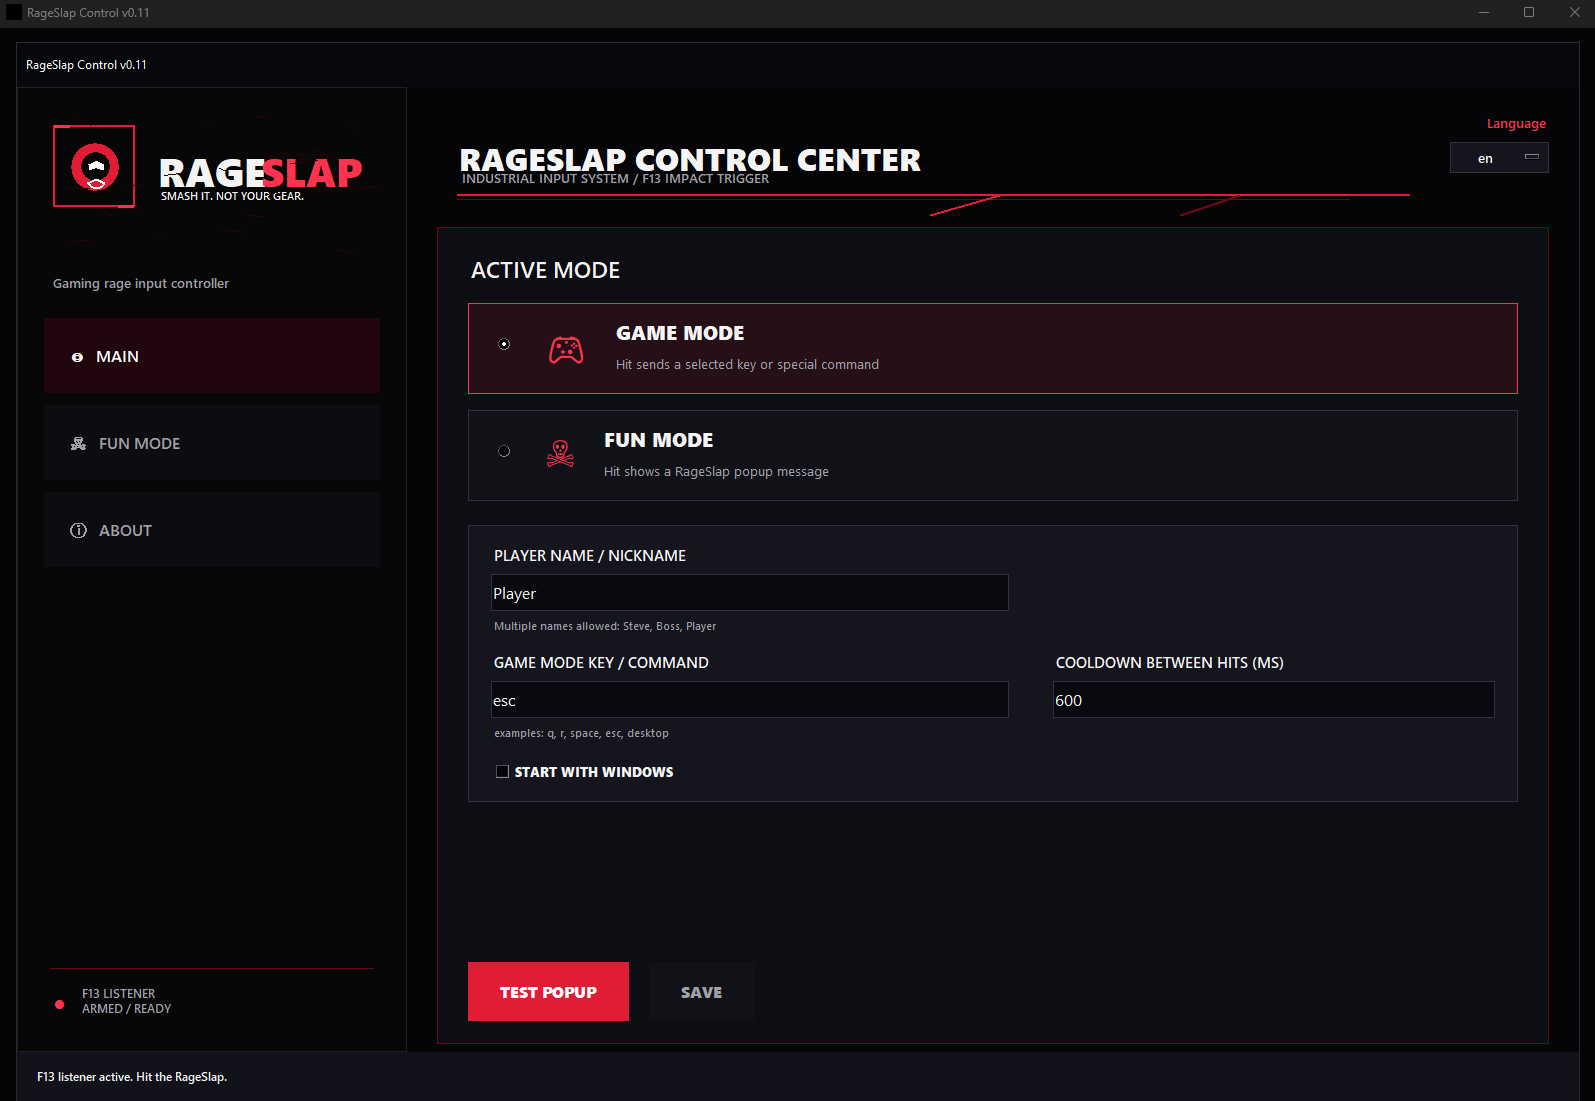Image resolution: width=1595 pixels, height=1101 pixels.
Task: Select the Fun Mode radio button
Action: click(504, 451)
